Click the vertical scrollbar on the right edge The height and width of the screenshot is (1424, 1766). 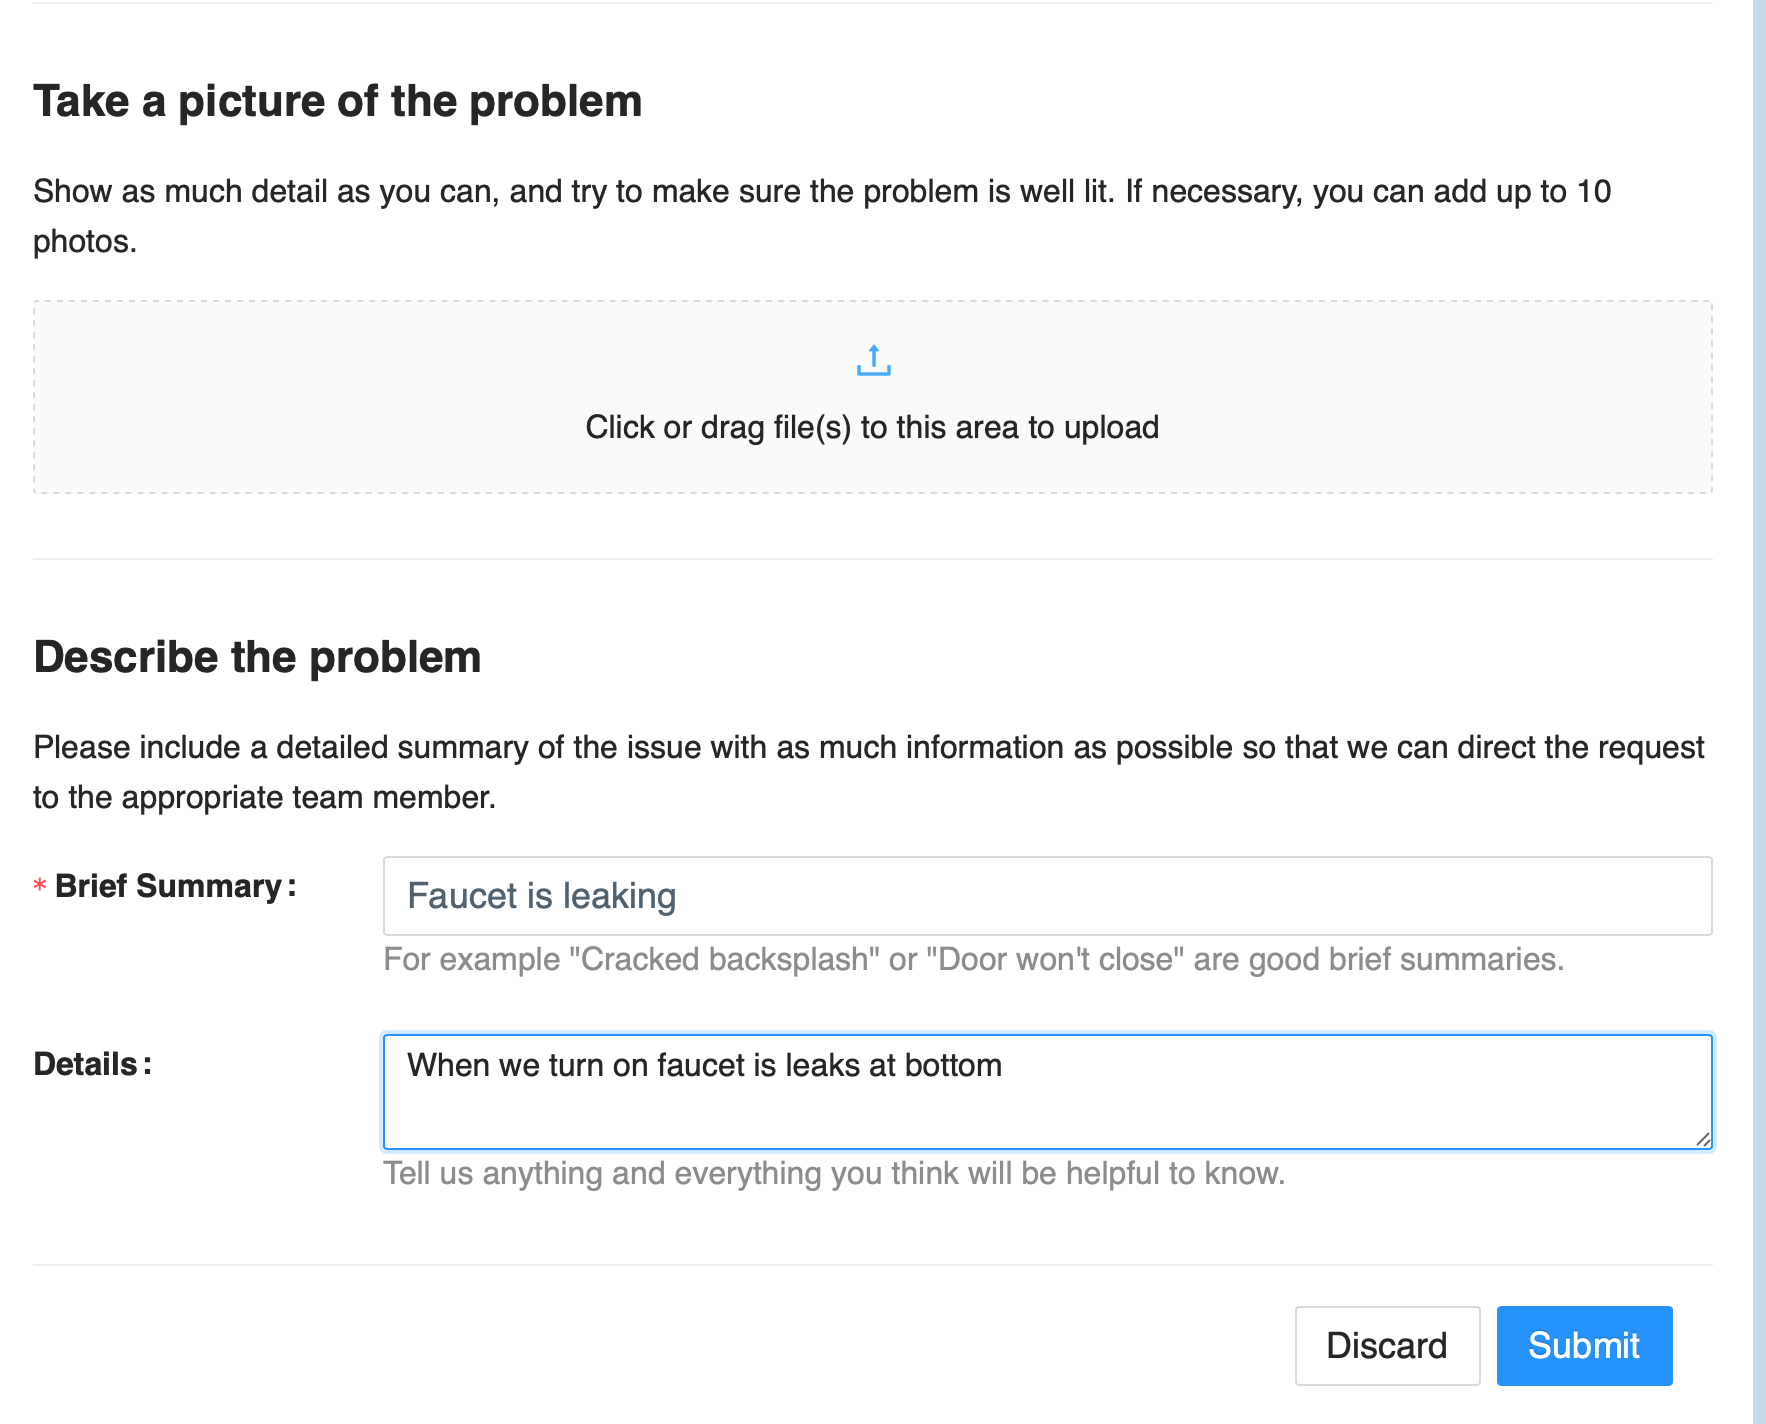point(1759,712)
